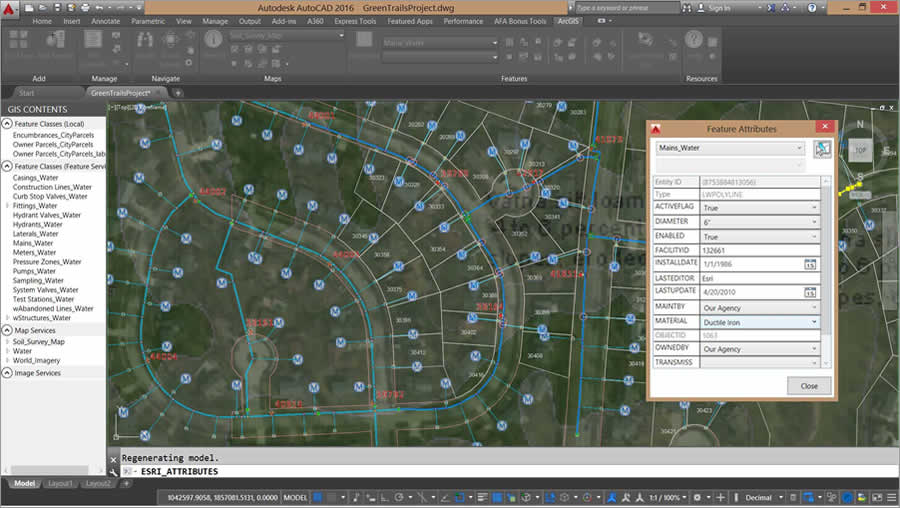Collapse the Feature Classes (Local) group
The width and height of the screenshot is (900, 508).
click(7, 123)
